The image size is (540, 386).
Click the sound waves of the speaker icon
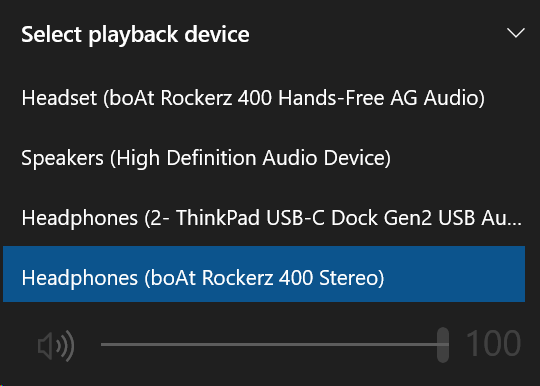[66, 346]
